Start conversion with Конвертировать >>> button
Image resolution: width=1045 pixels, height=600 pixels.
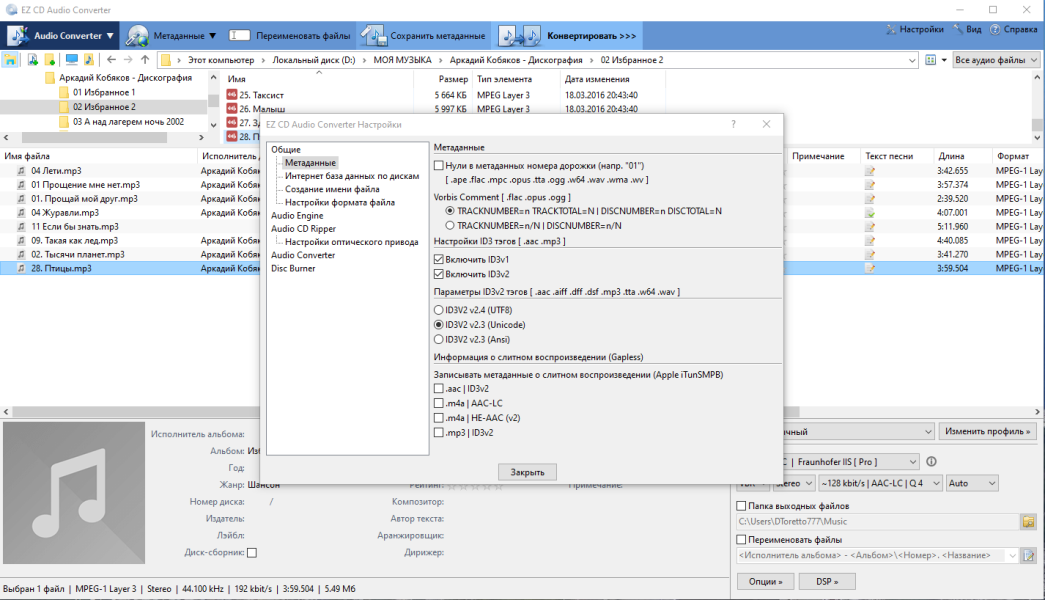click(x=568, y=35)
